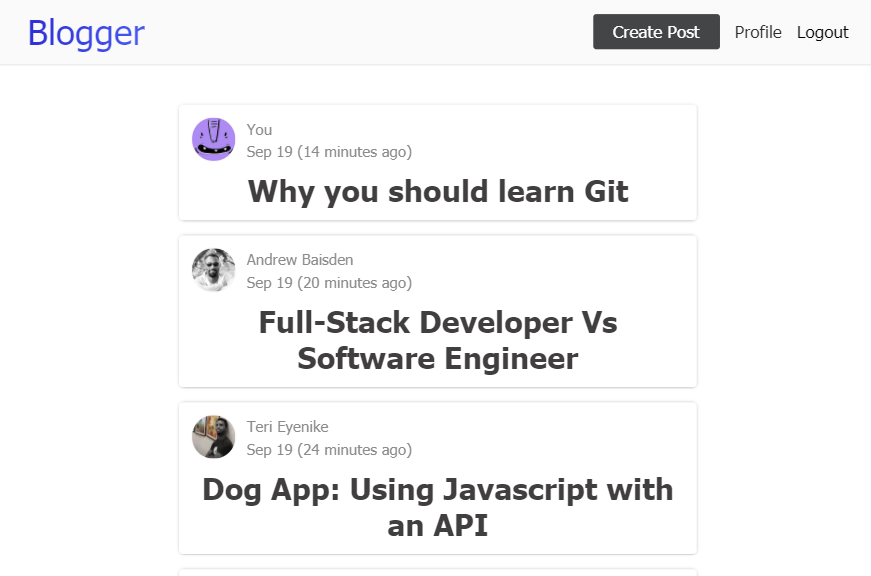Screen dimensions: 871x576
Task: Select the Git post card area
Action: (437, 162)
